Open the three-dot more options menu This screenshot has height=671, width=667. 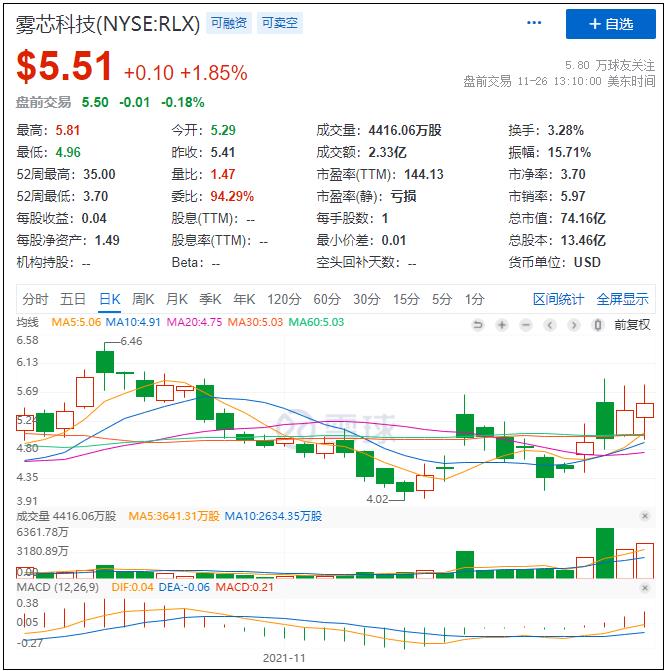[x=534, y=23]
